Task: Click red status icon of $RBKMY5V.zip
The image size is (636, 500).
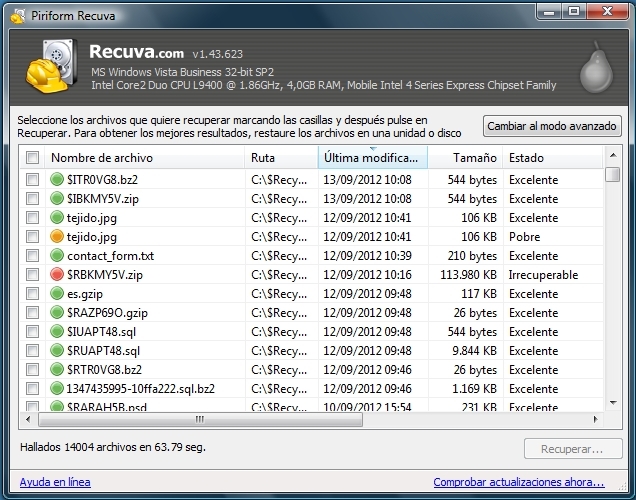Action: pyautogui.click(x=57, y=275)
